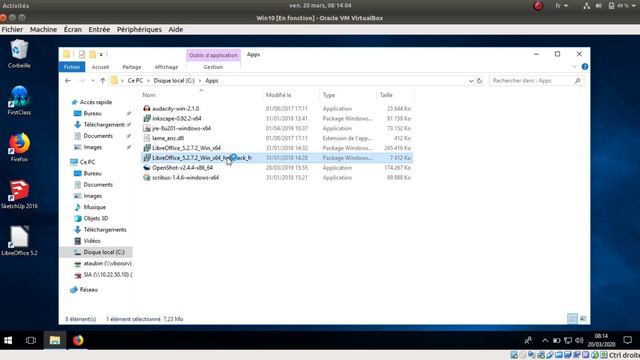Open the Corbeille recycle bin desktop icon

(x=19, y=54)
